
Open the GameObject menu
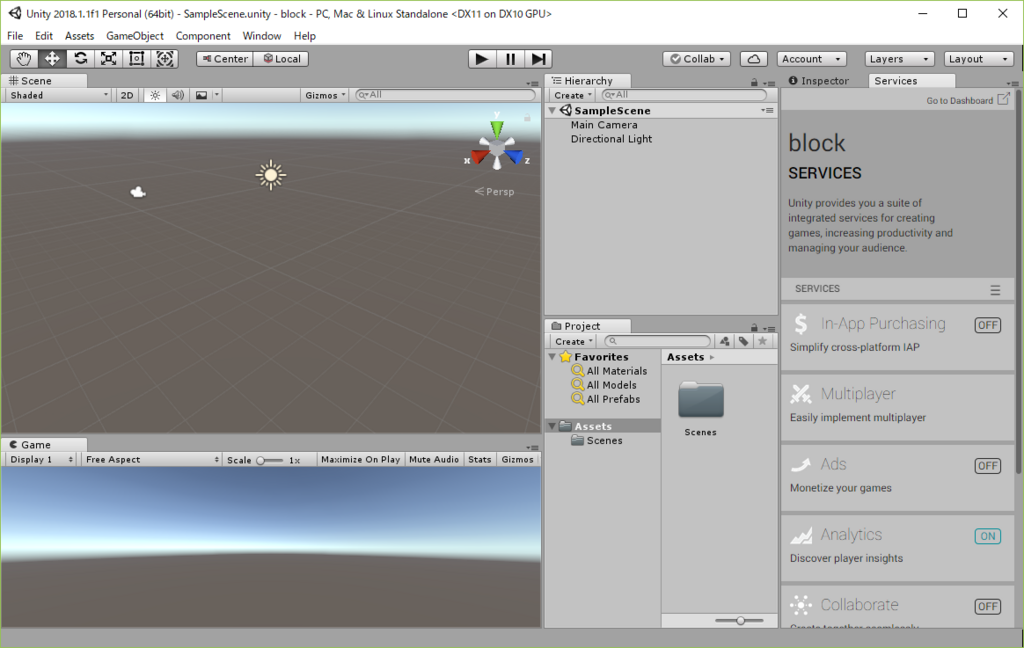(x=135, y=36)
